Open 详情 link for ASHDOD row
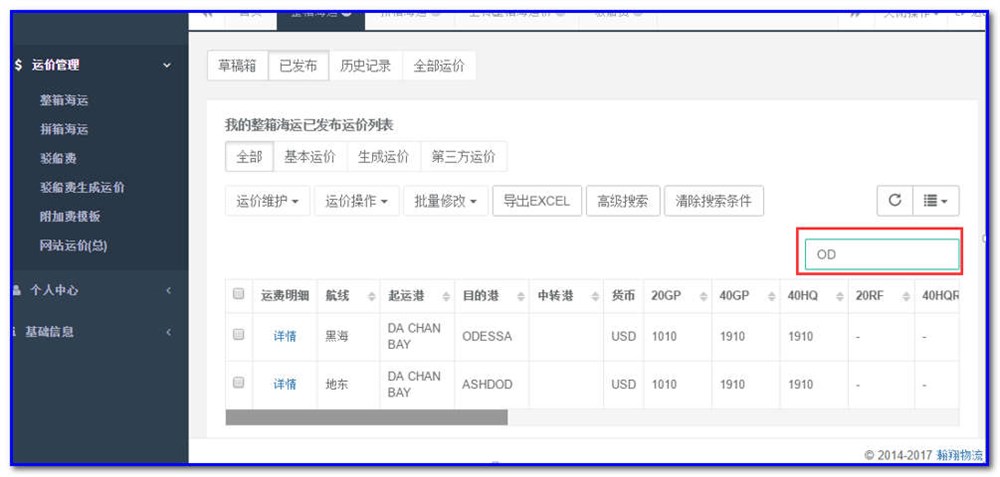This screenshot has height=477, width=1000. pos(285,385)
